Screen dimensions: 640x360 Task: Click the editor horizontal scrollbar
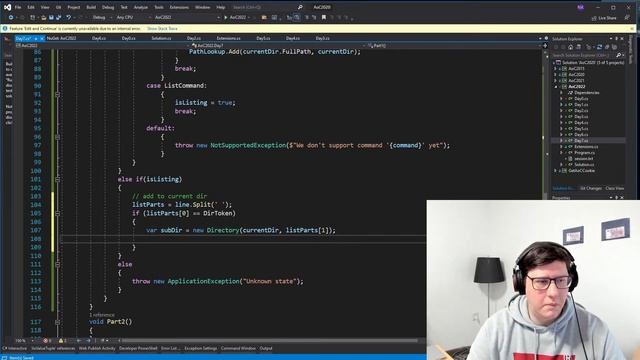click(x=269, y=340)
